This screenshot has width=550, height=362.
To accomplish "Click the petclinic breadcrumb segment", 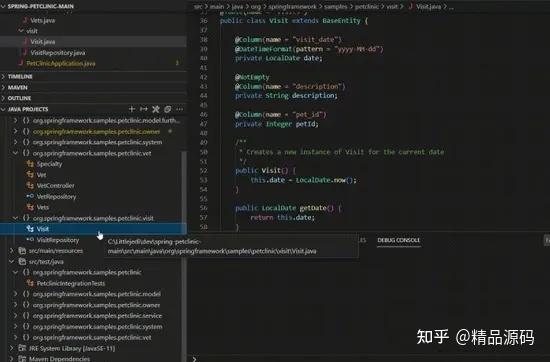I will (367, 6).
